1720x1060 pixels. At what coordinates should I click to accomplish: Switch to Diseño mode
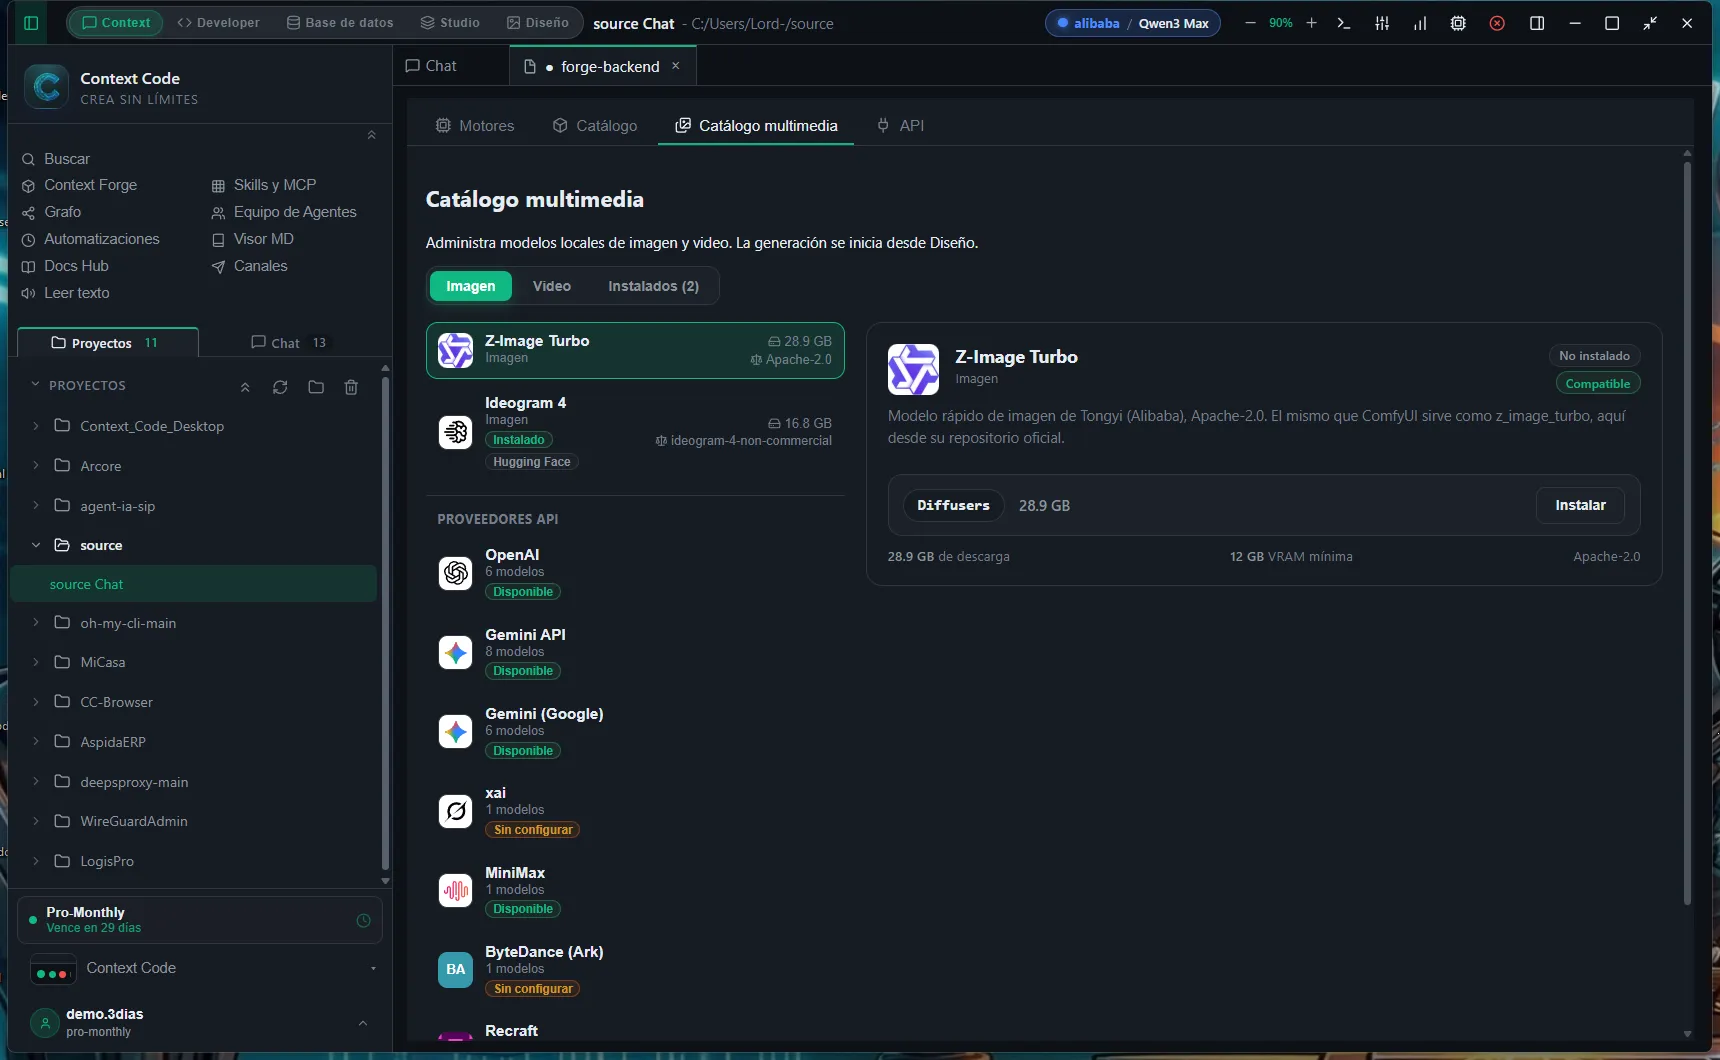point(537,23)
